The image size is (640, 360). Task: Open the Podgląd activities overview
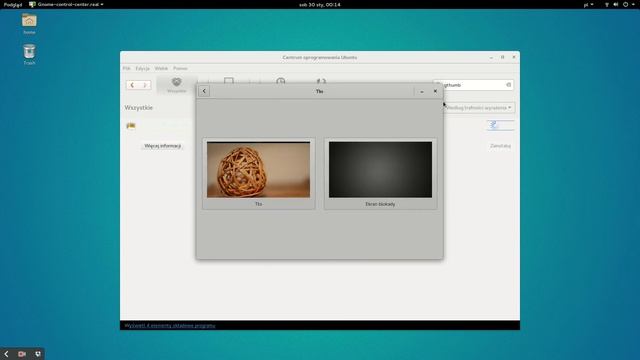[x=13, y=4]
